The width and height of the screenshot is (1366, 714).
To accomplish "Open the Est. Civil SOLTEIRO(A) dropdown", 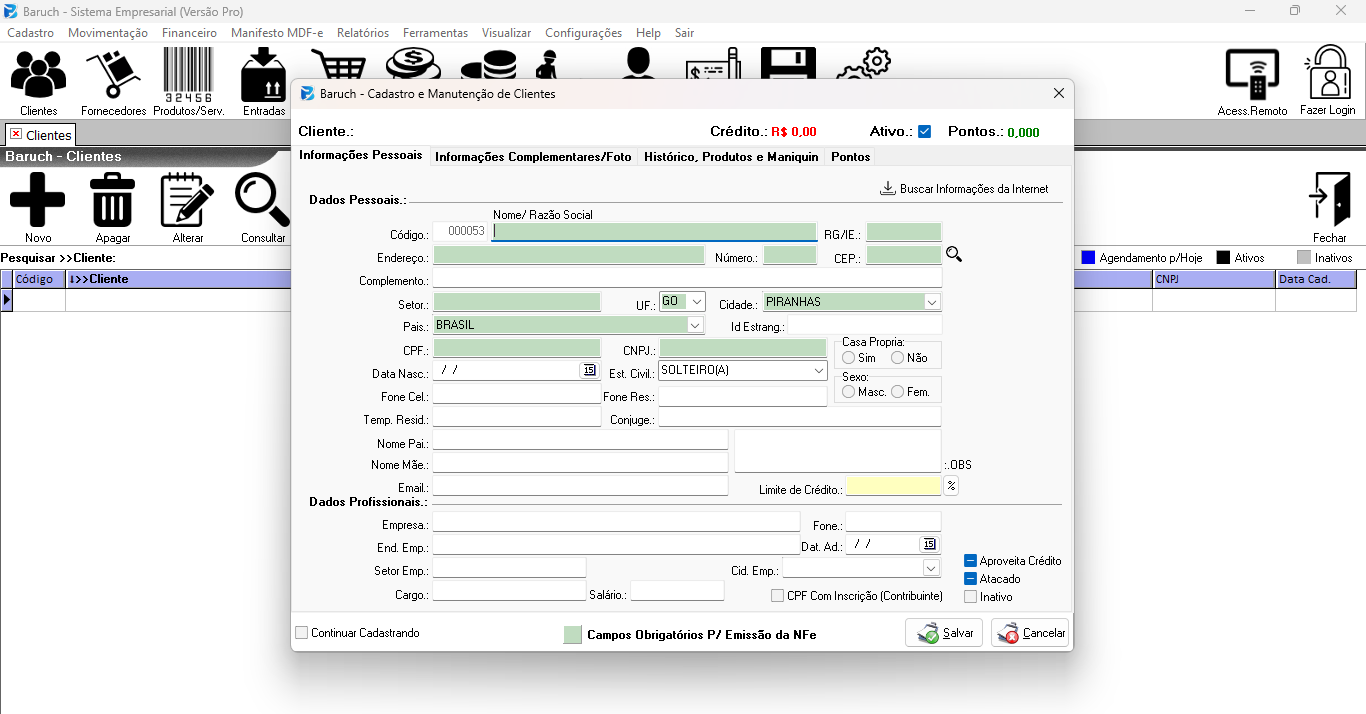I will coord(742,370).
